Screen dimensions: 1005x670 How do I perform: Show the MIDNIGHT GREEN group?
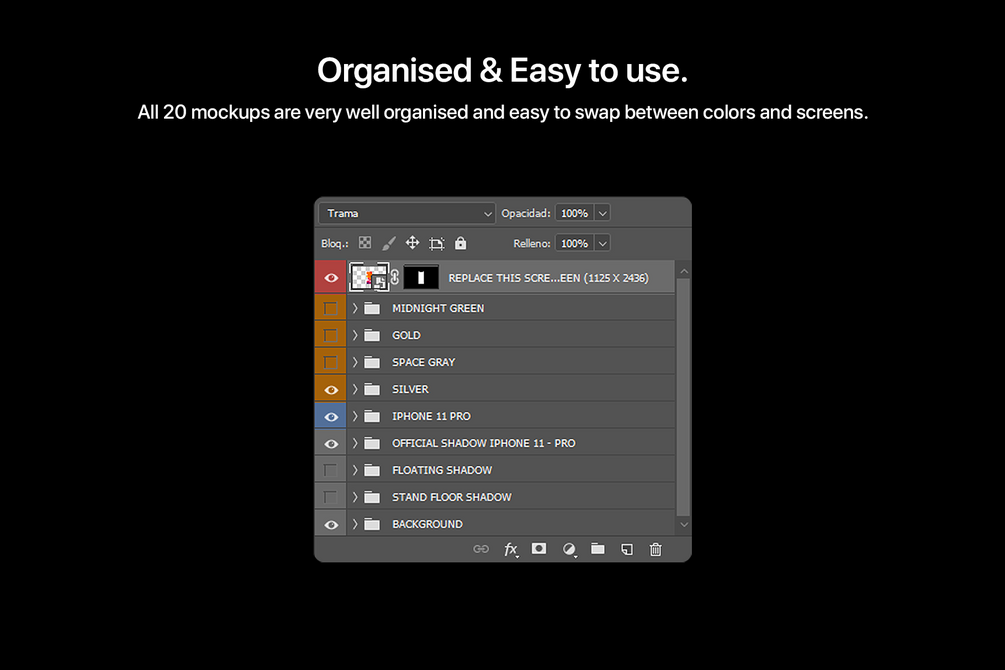(330, 308)
